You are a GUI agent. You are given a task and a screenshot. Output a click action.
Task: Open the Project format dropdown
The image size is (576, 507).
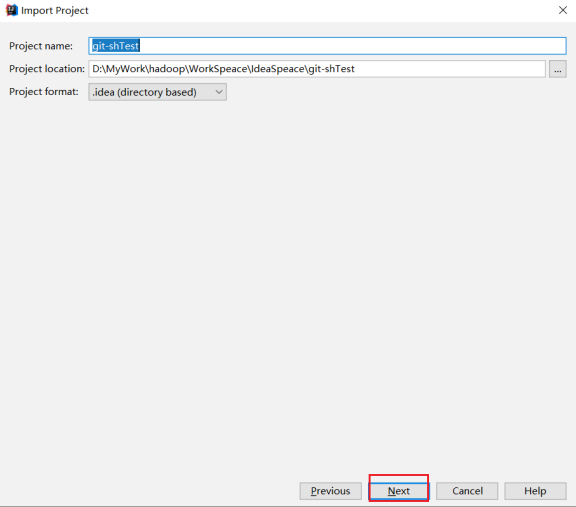point(157,92)
